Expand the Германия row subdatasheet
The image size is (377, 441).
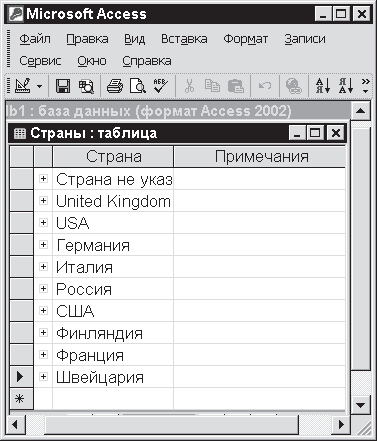coord(43,245)
